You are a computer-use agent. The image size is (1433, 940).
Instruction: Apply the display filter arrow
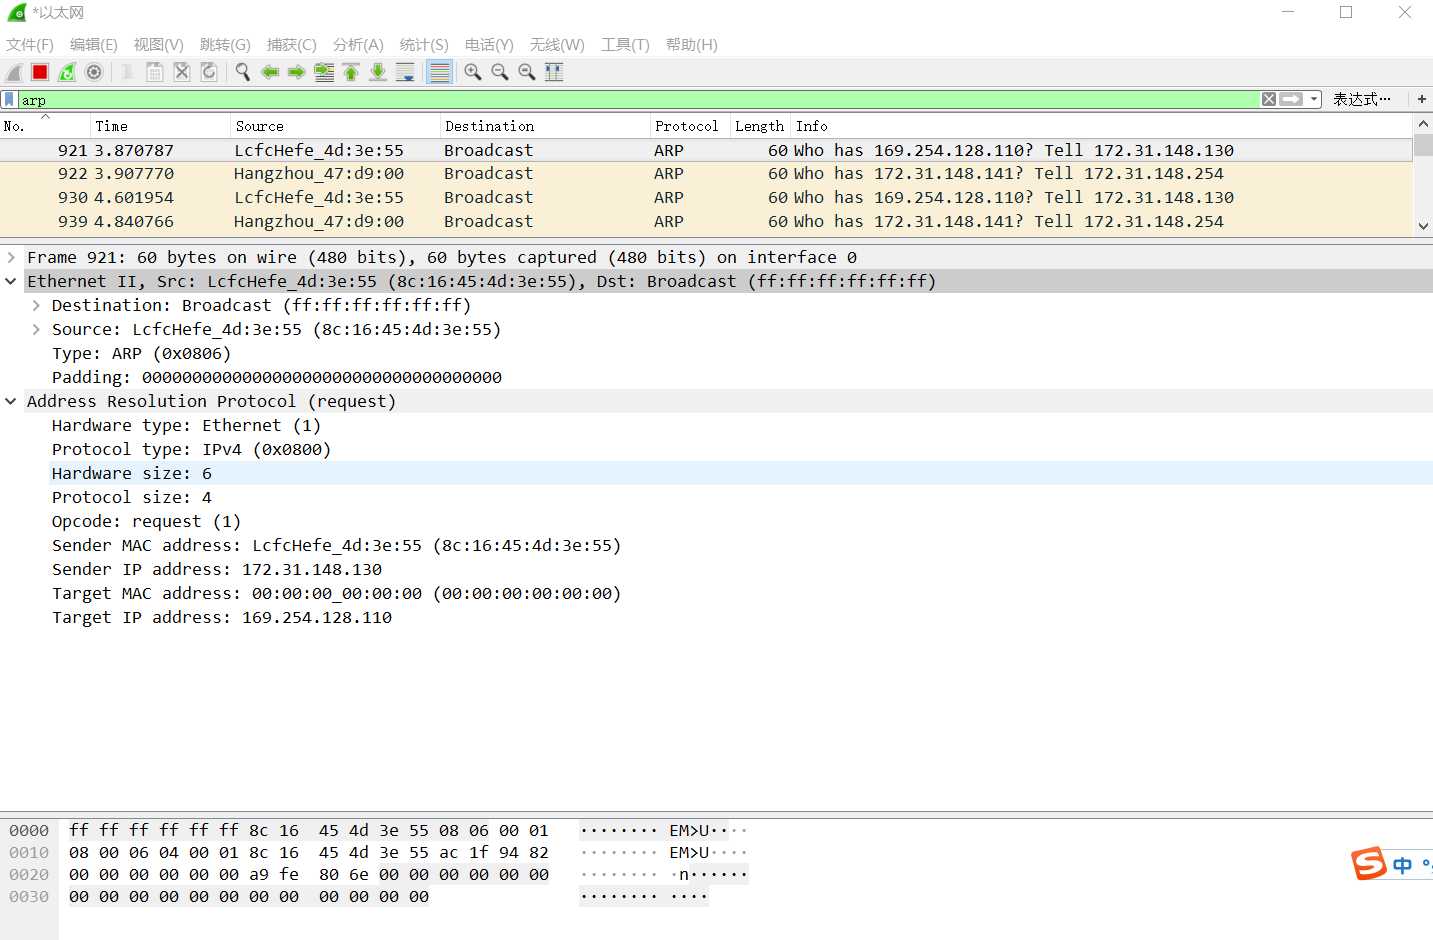1291,99
